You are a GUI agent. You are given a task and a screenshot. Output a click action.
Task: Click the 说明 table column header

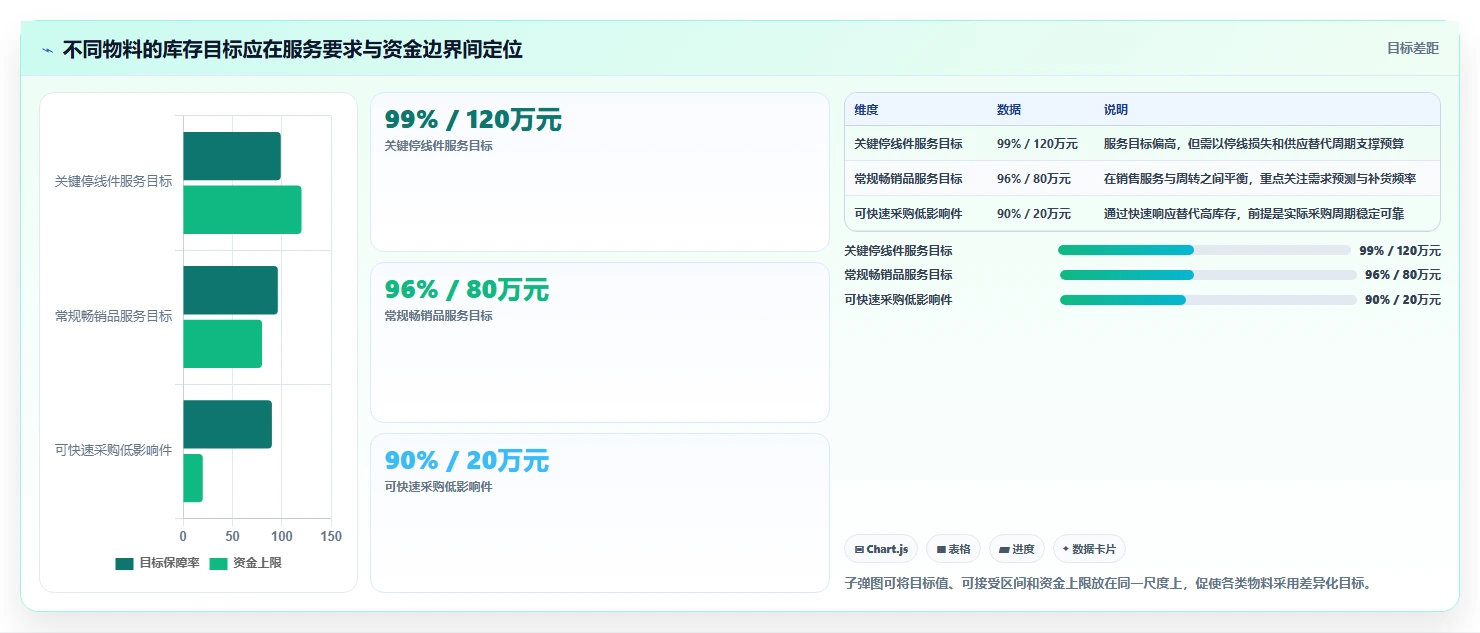(x=1116, y=110)
